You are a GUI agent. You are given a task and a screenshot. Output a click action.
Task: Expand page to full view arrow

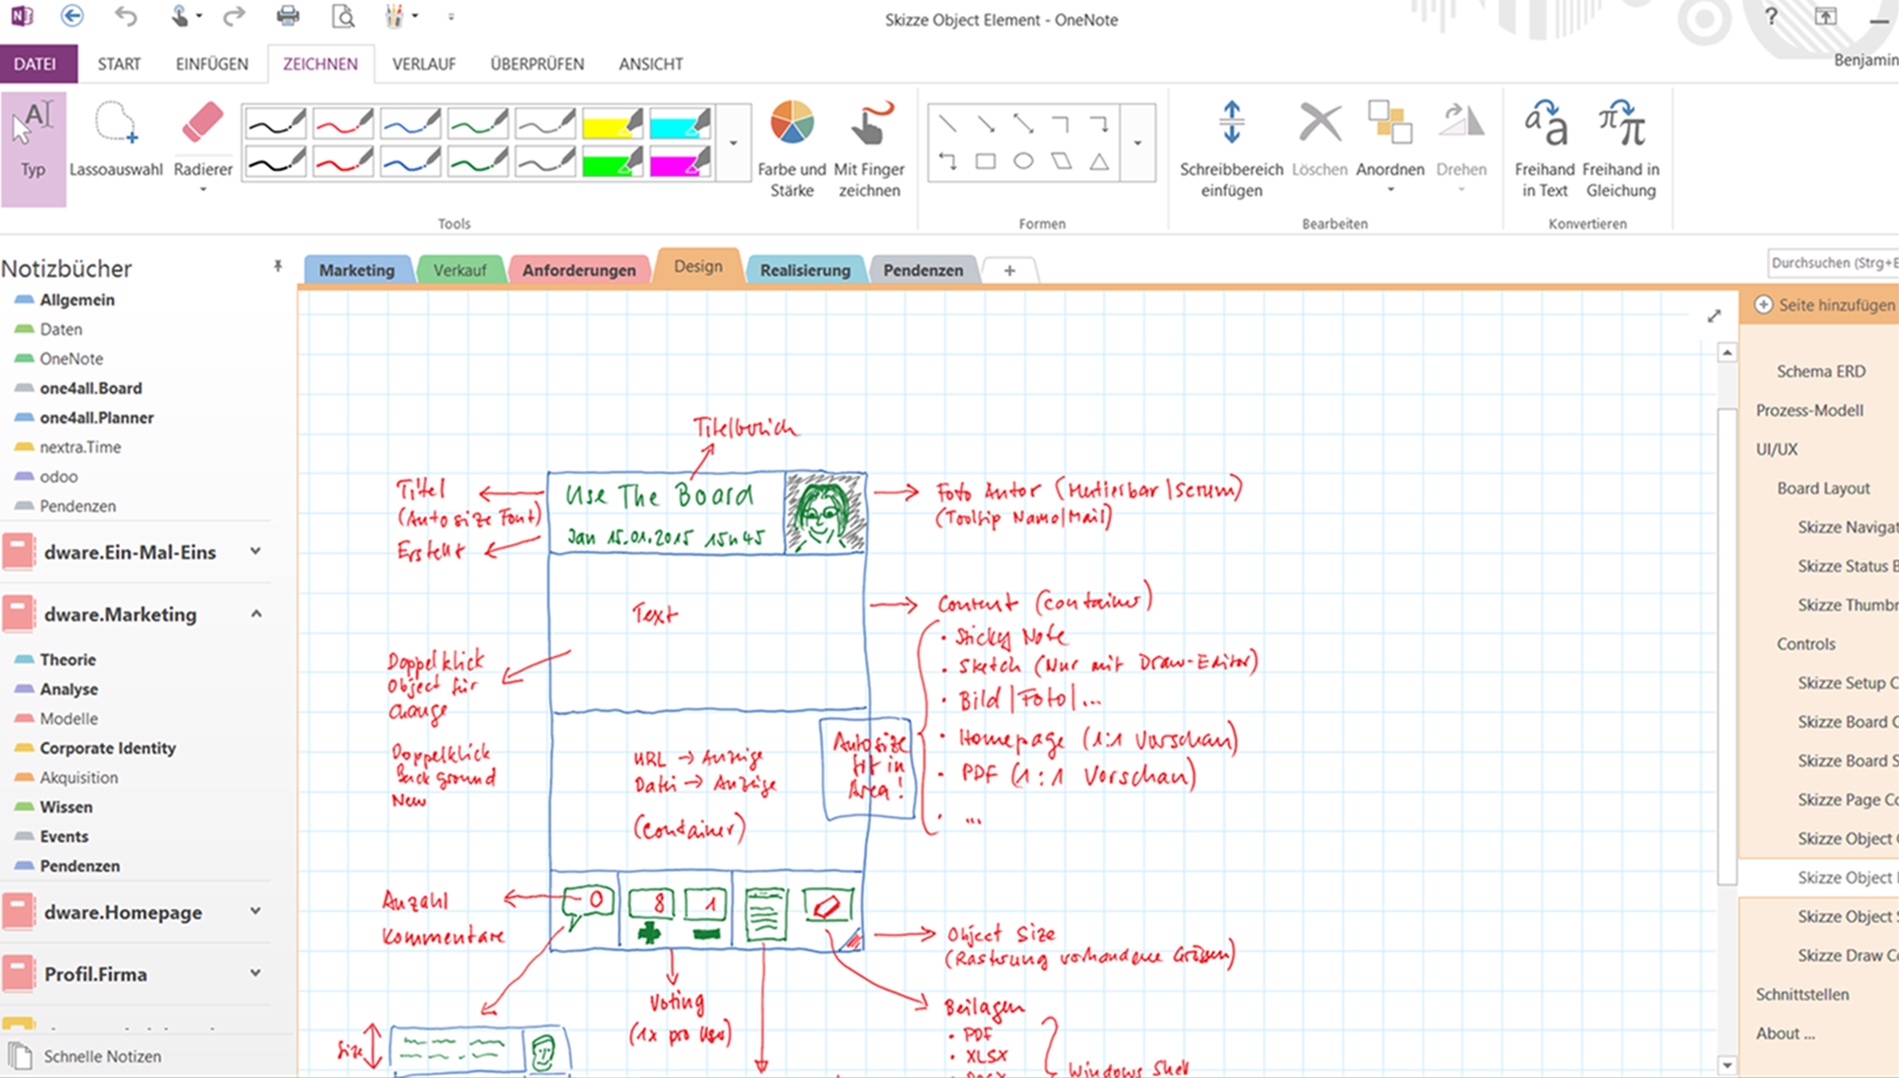[x=1714, y=316]
